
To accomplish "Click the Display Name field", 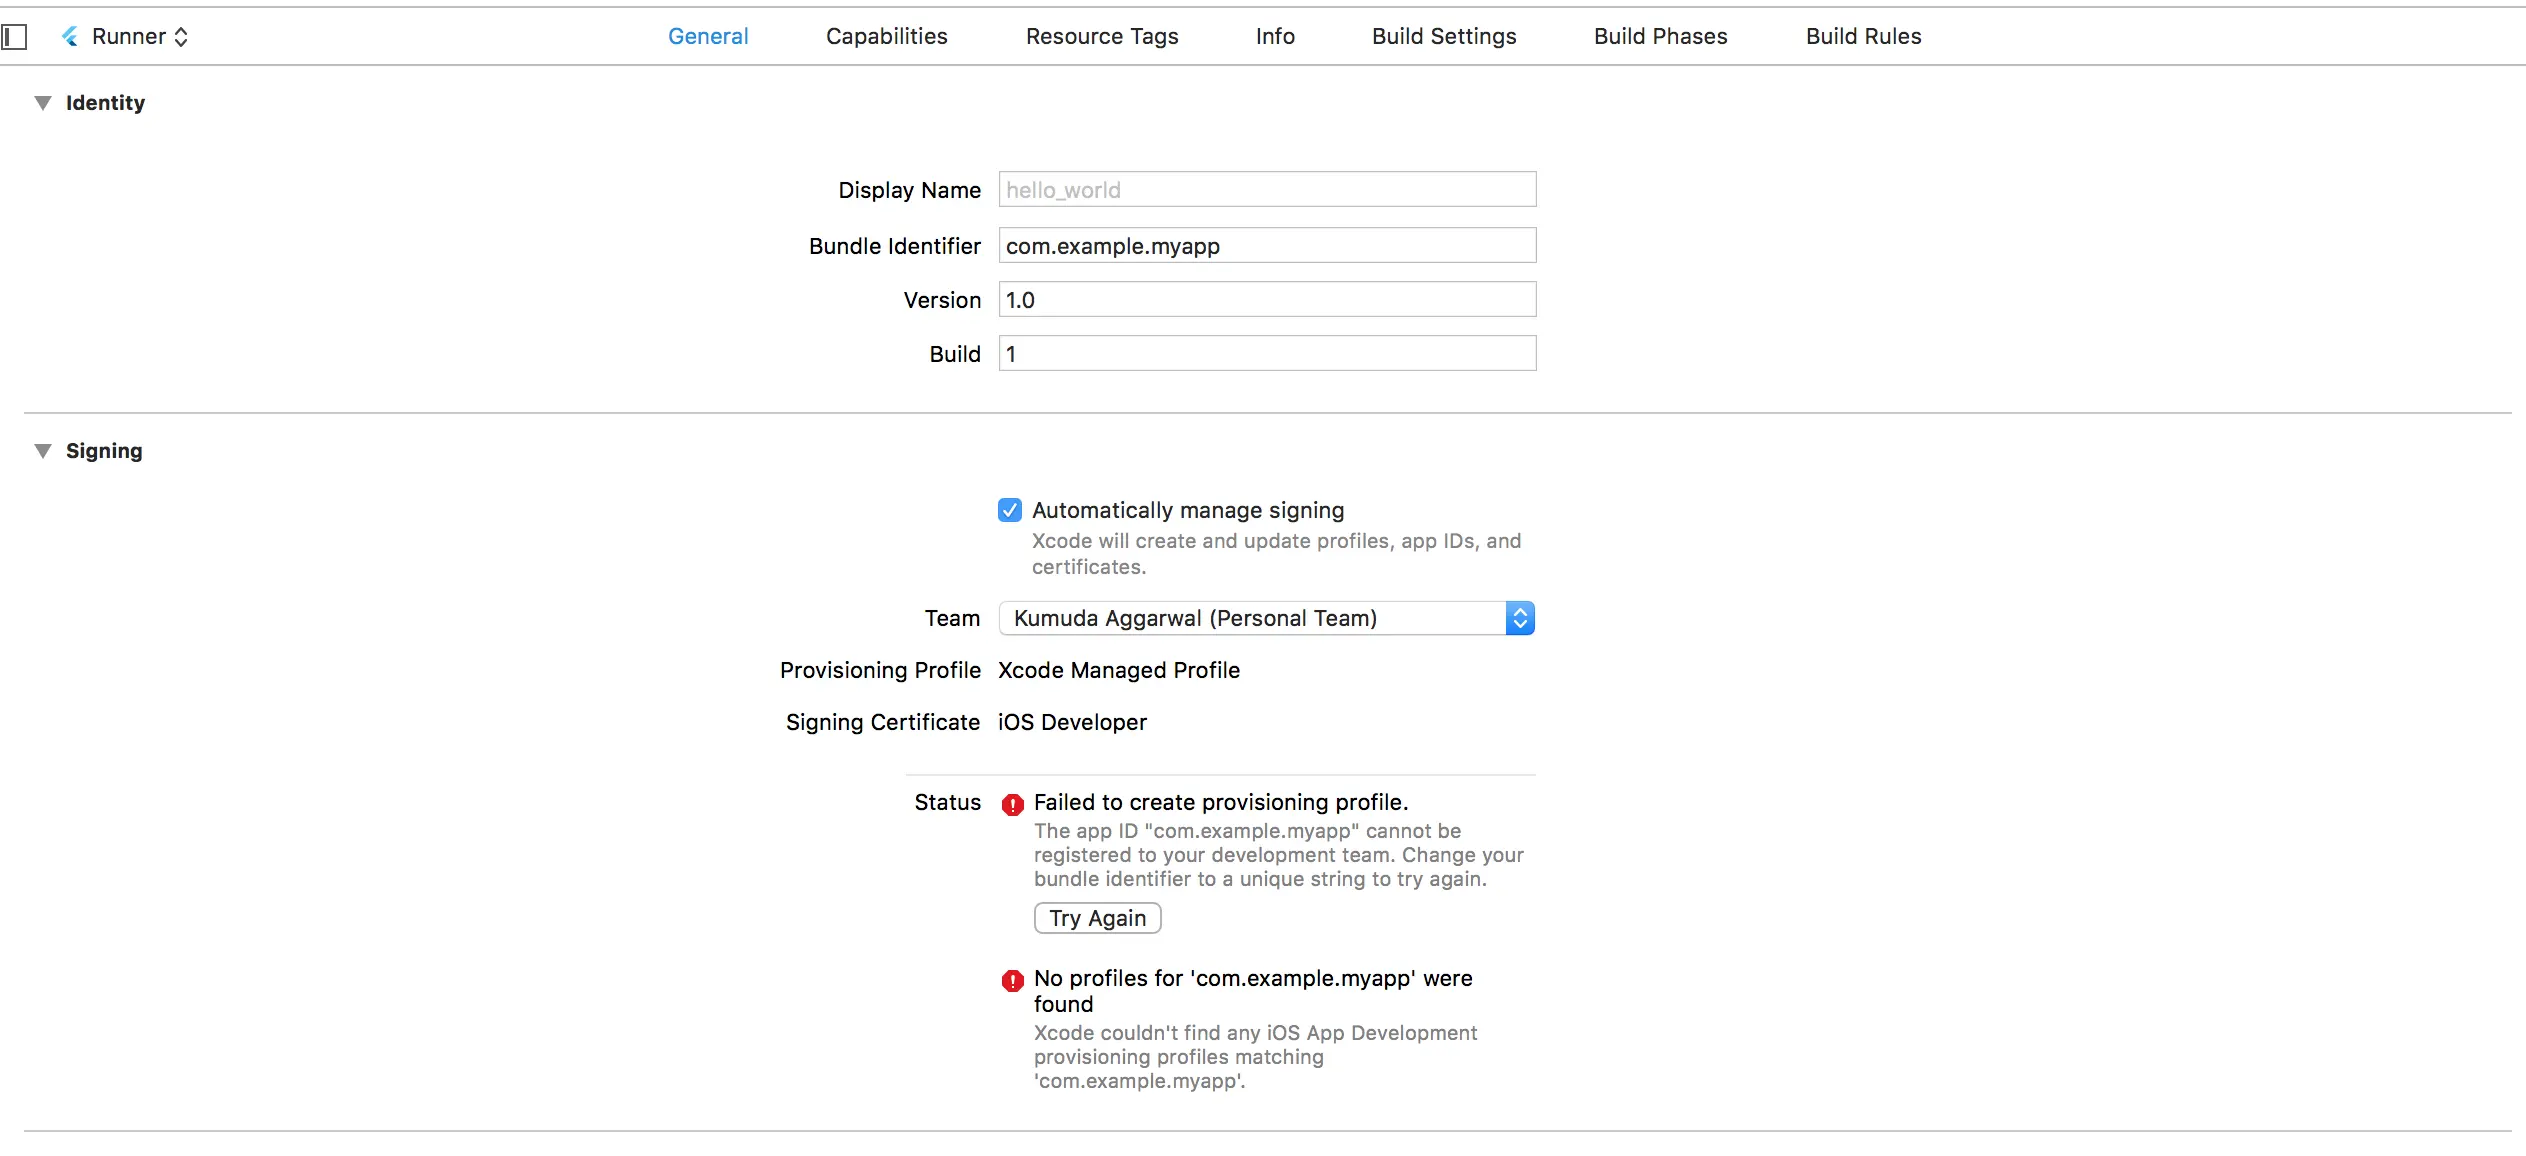I will 1266,190.
